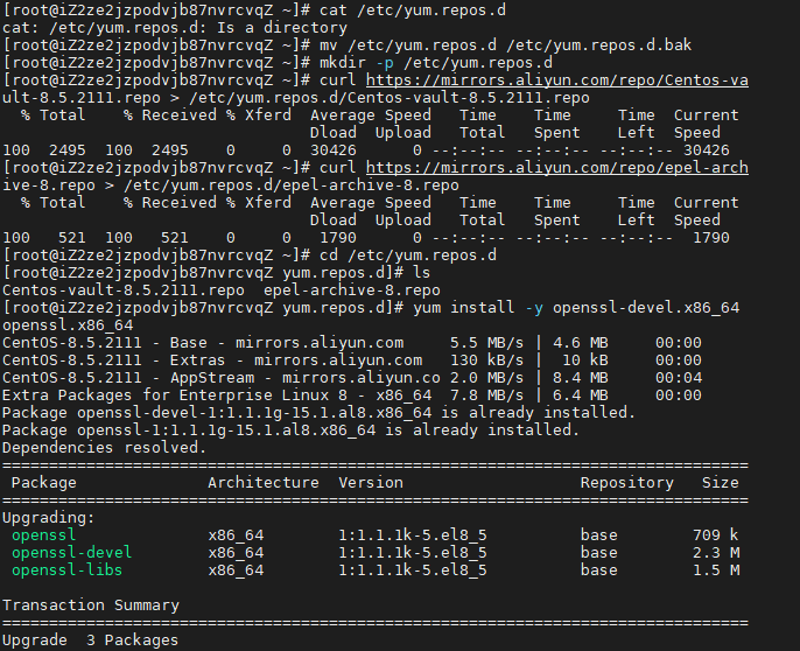
Task: Click the 'Architecture' column header
Action: (x=263, y=483)
